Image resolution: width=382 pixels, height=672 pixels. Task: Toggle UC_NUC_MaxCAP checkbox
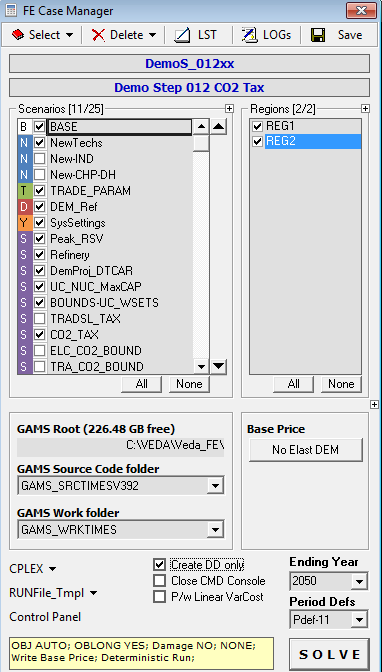[39, 287]
